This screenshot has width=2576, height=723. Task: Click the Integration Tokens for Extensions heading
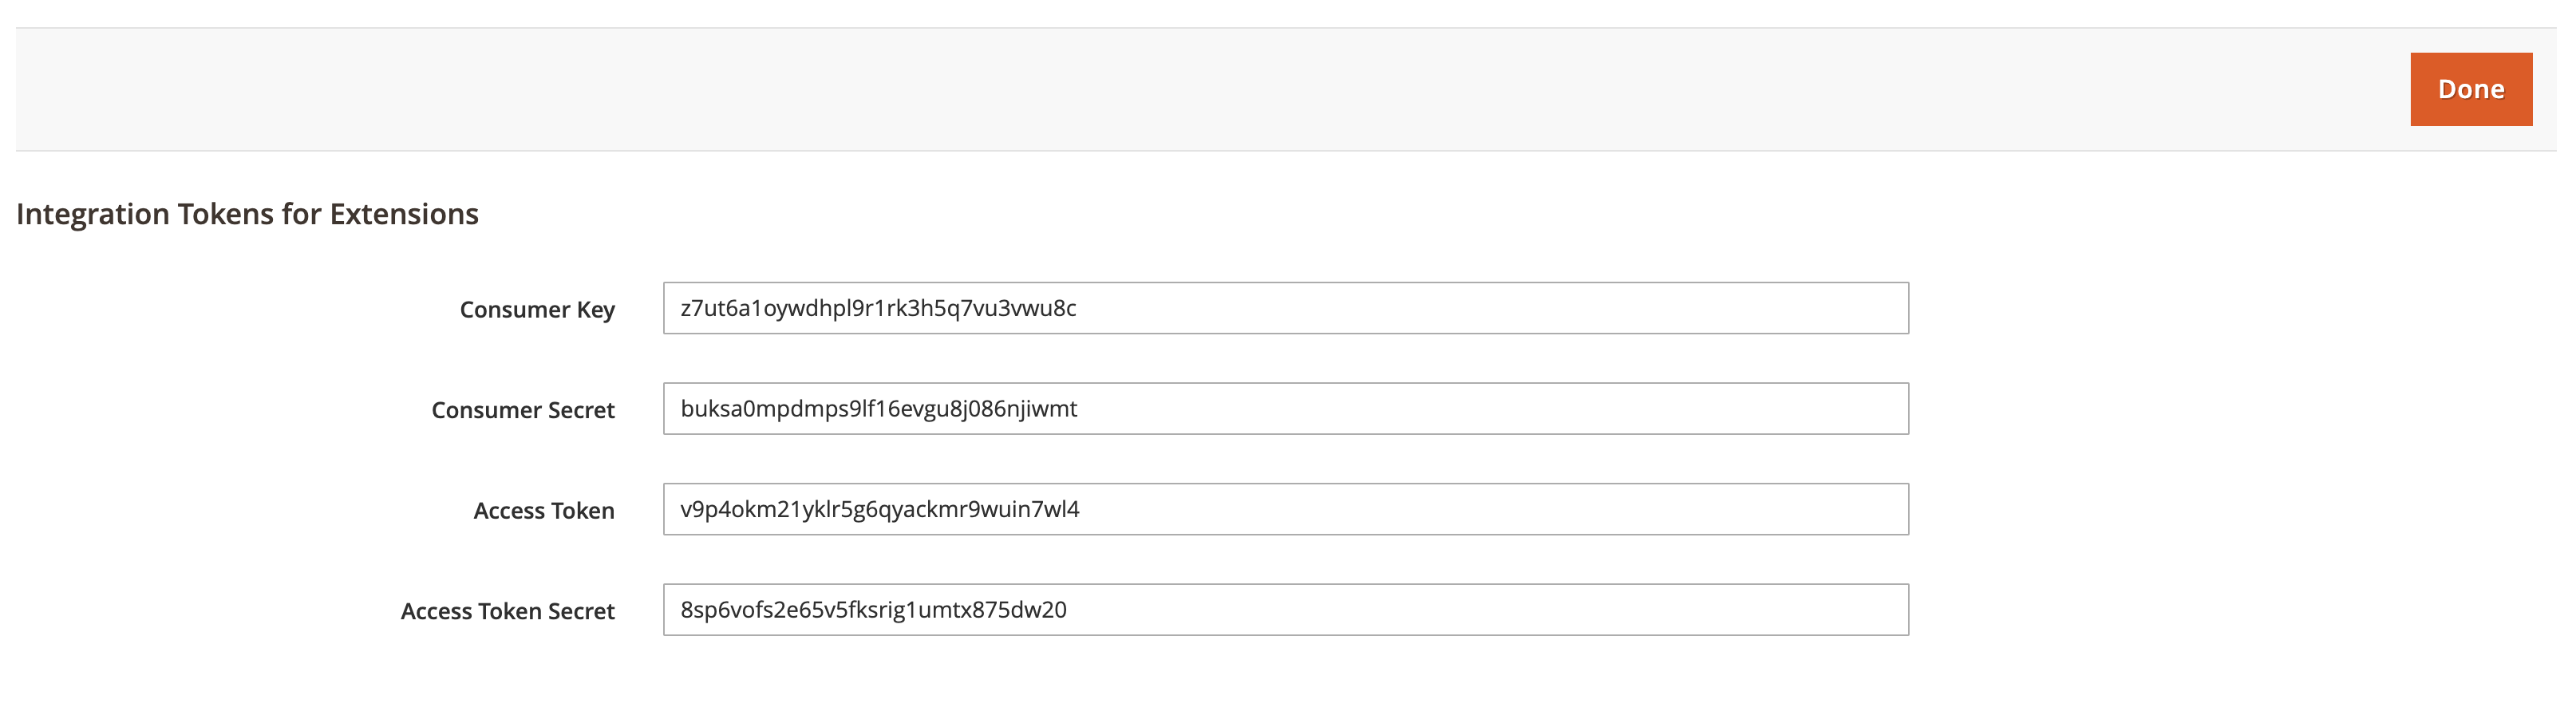tap(247, 214)
